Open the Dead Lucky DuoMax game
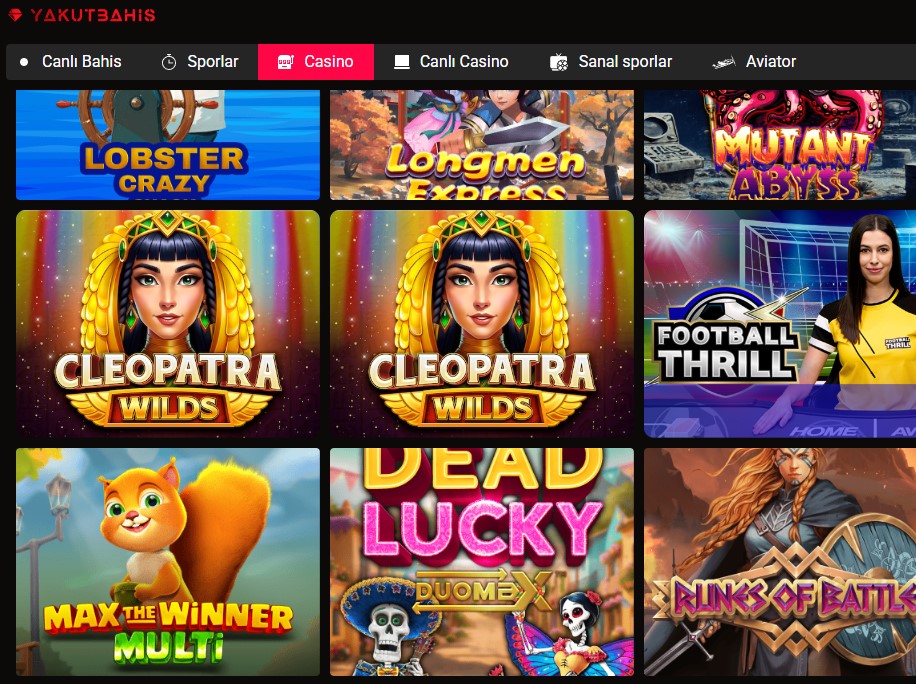The height and width of the screenshot is (684, 916). 482,562
